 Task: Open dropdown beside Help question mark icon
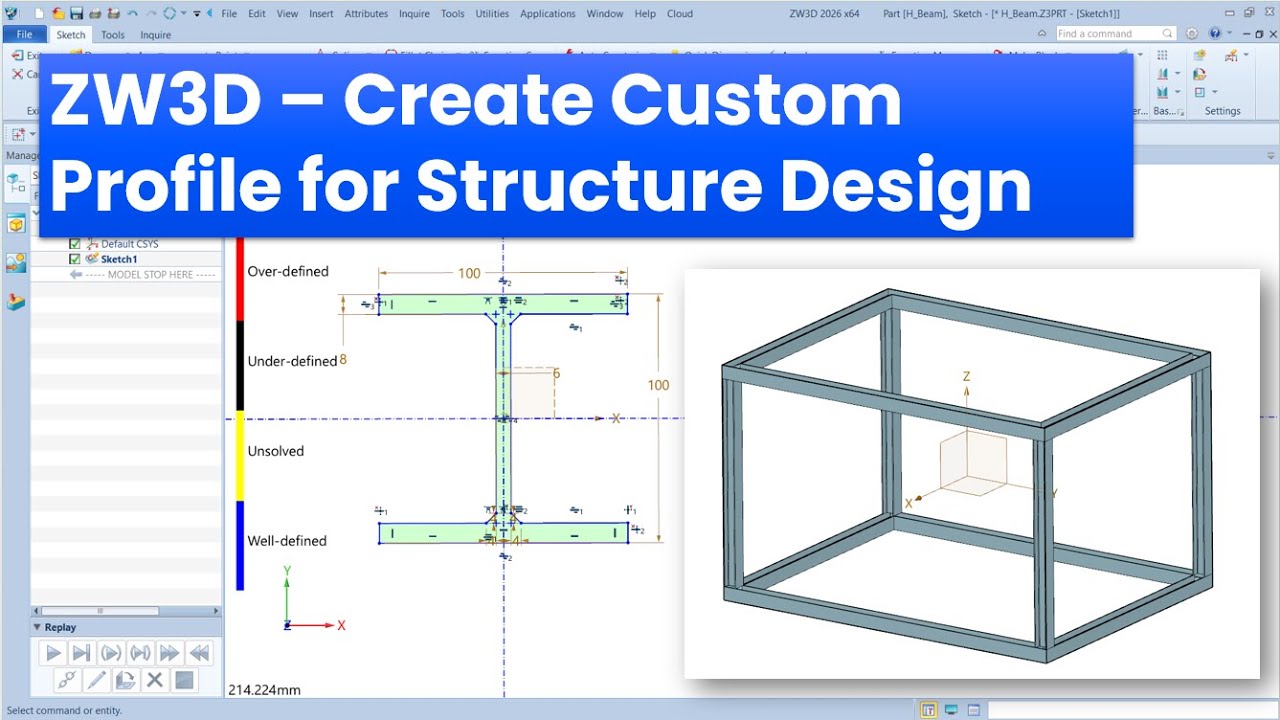coord(1228,33)
